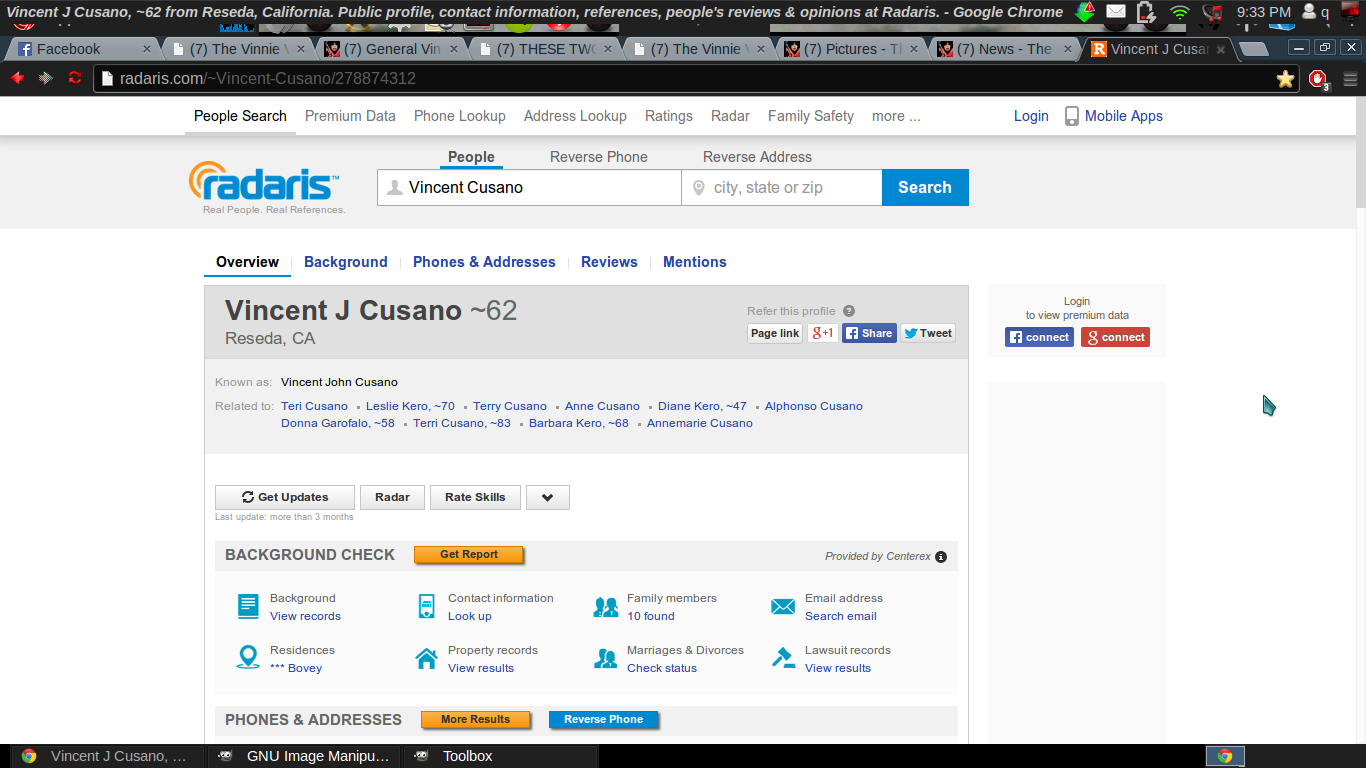1366x768 pixels.
Task: Click the Email address envelope icon
Action: click(x=783, y=607)
